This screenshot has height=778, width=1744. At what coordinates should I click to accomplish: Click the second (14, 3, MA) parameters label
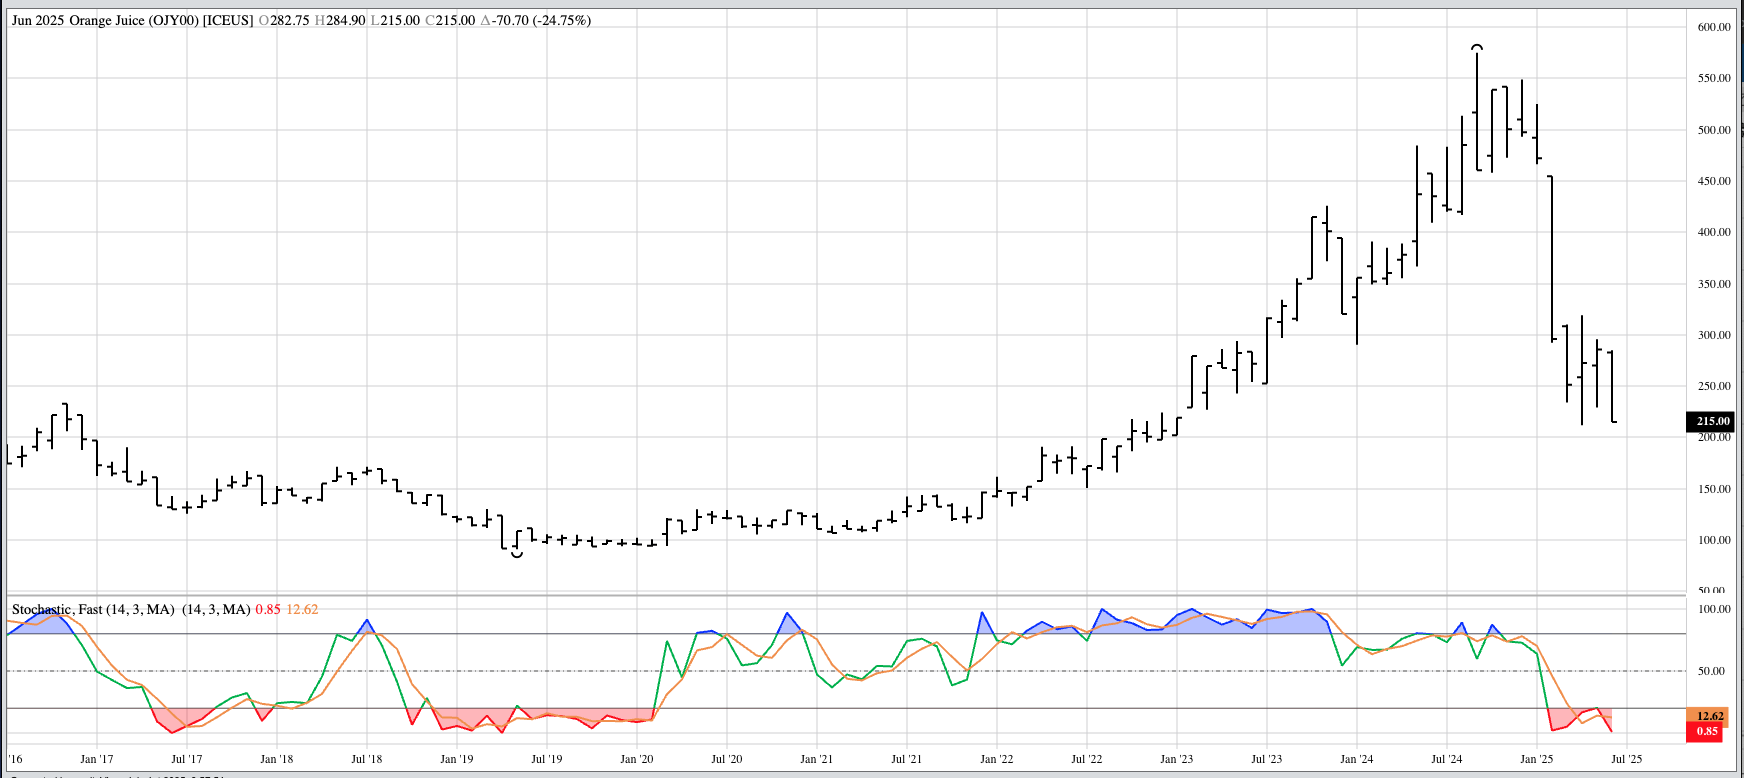(216, 609)
